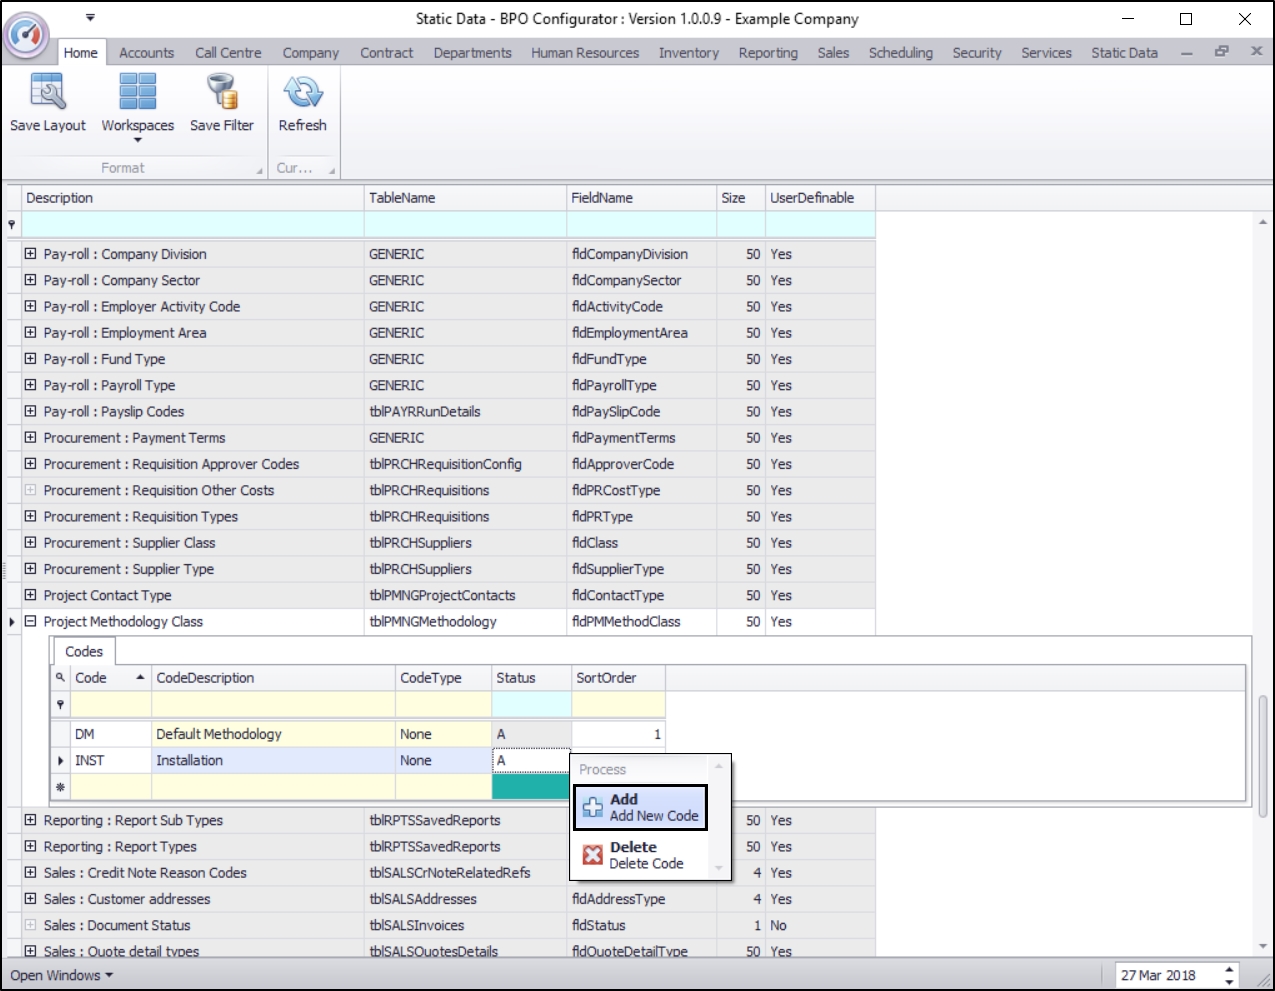Expand the Reporting : Report Sub Types row
Viewport: 1275px width, 991px height.
30,820
